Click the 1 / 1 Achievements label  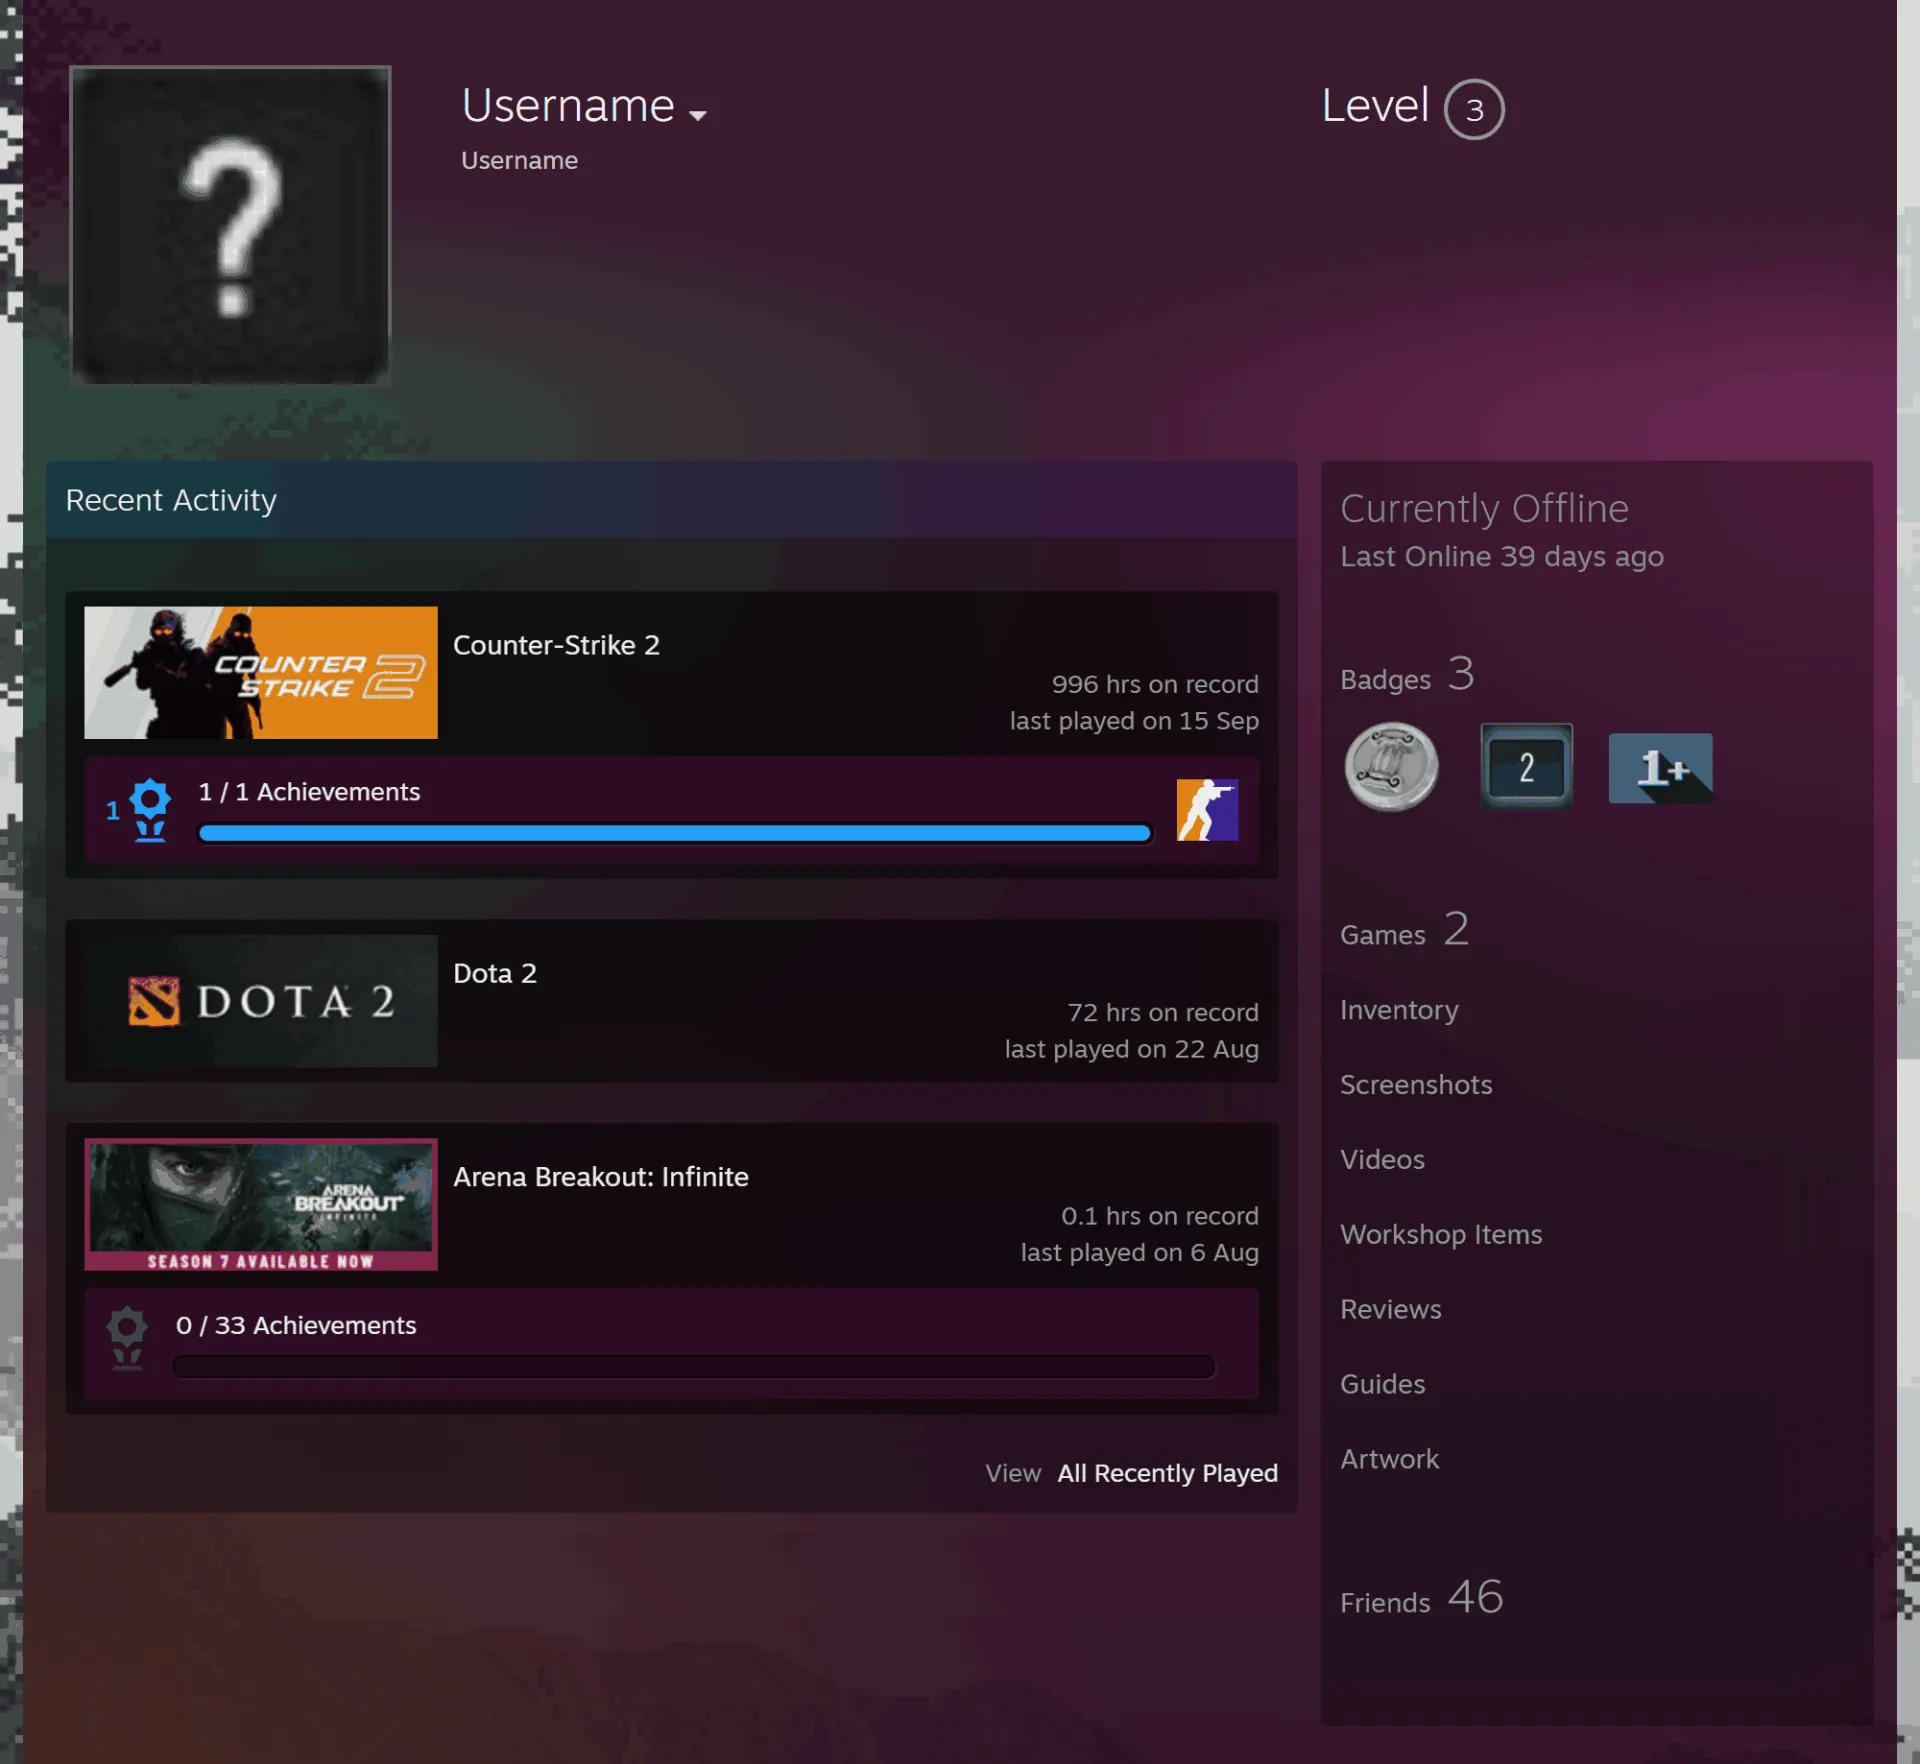(309, 792)
